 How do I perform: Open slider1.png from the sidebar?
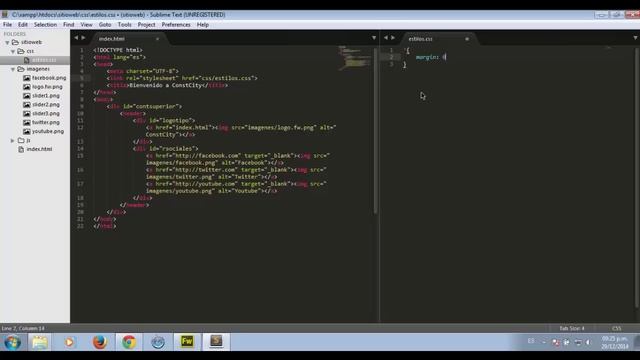pyautogui.click(x=46, y=96)
